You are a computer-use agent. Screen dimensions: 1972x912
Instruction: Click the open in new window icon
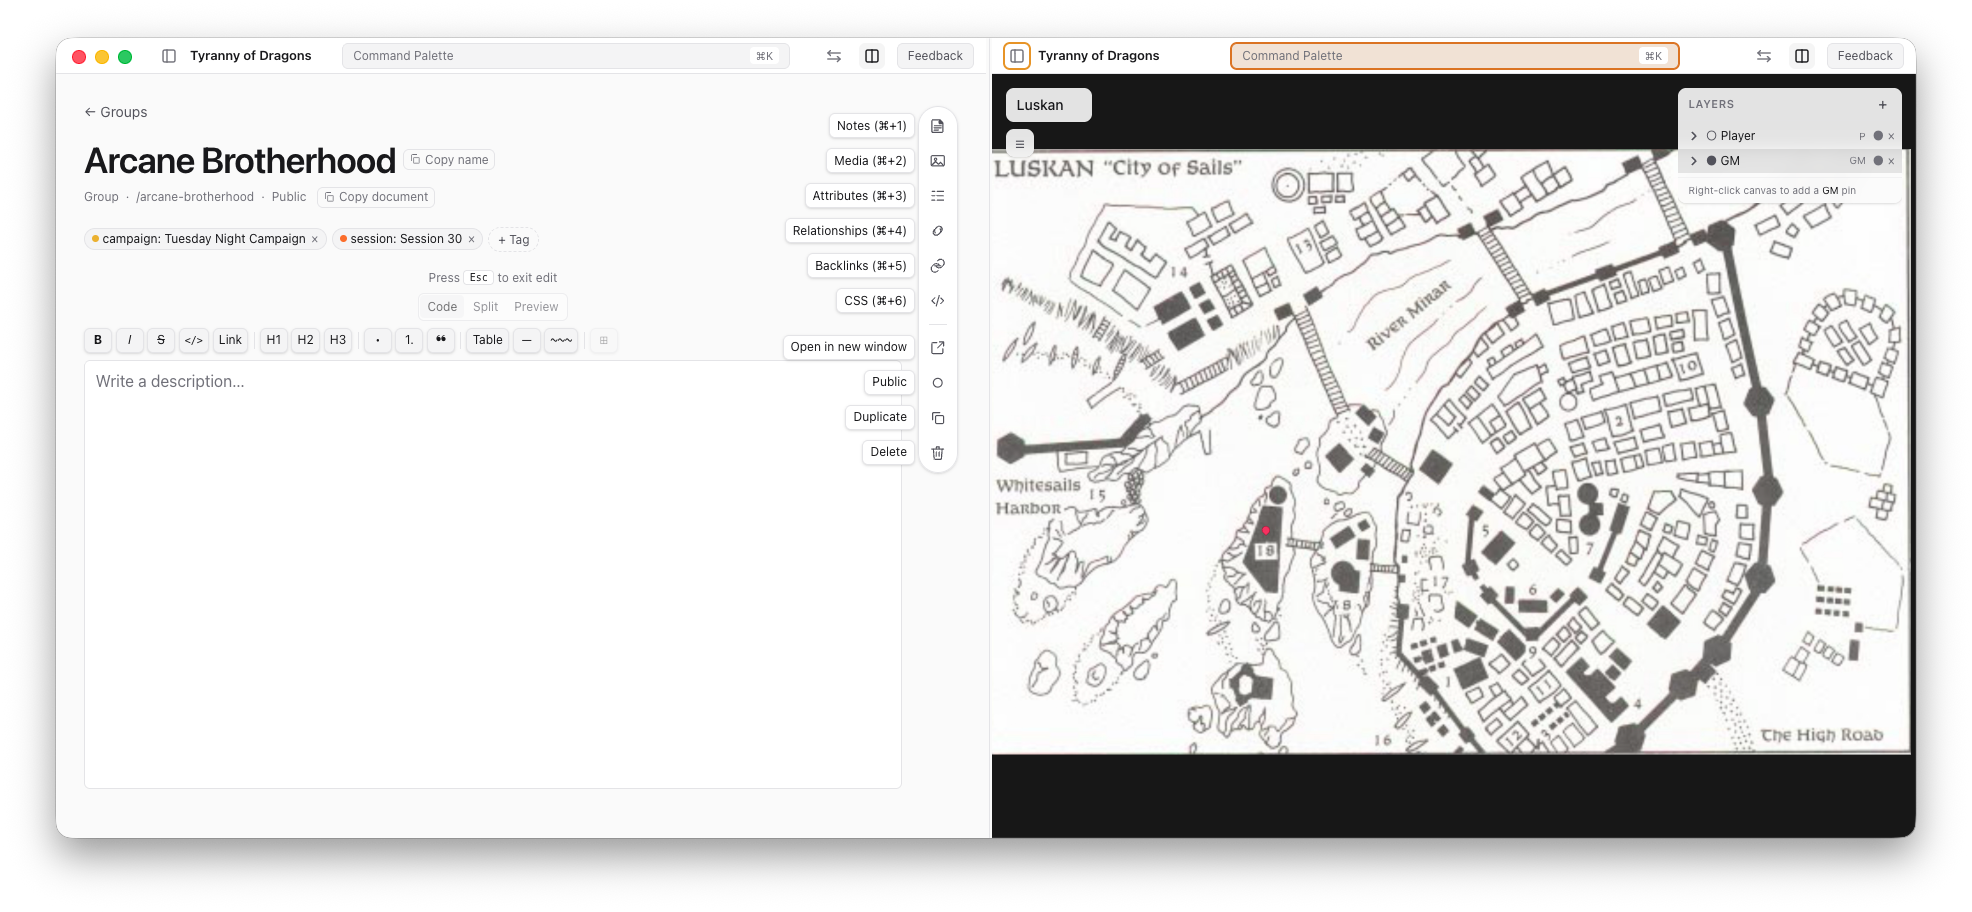(937, 348)
